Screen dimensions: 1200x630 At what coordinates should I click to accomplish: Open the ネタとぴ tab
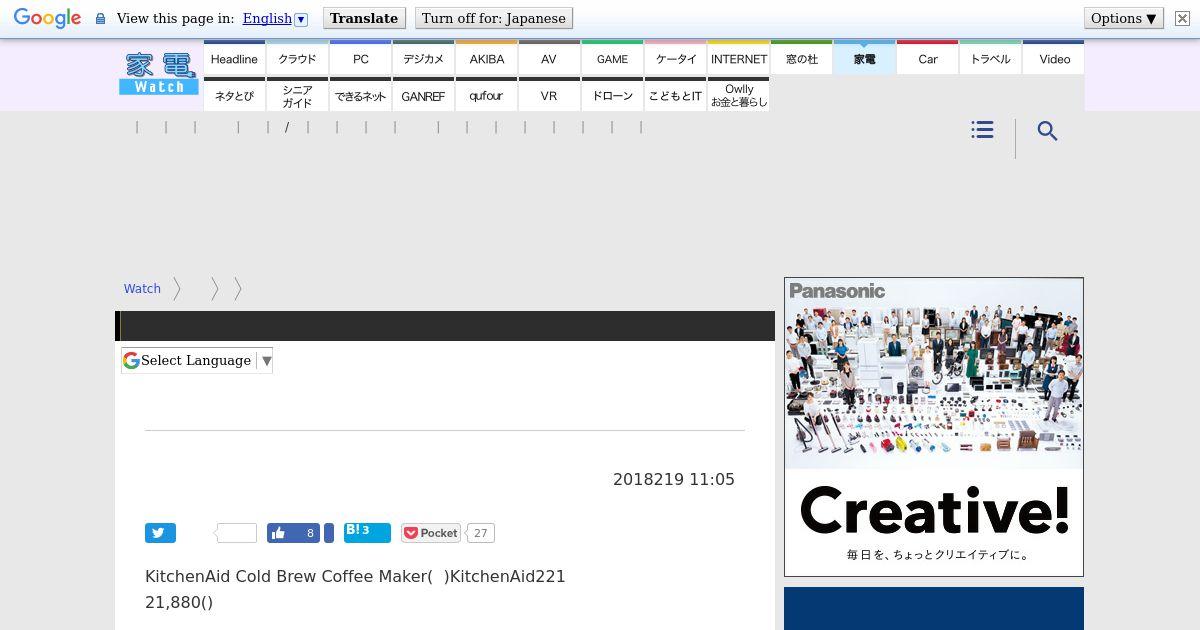click(234, 95)
